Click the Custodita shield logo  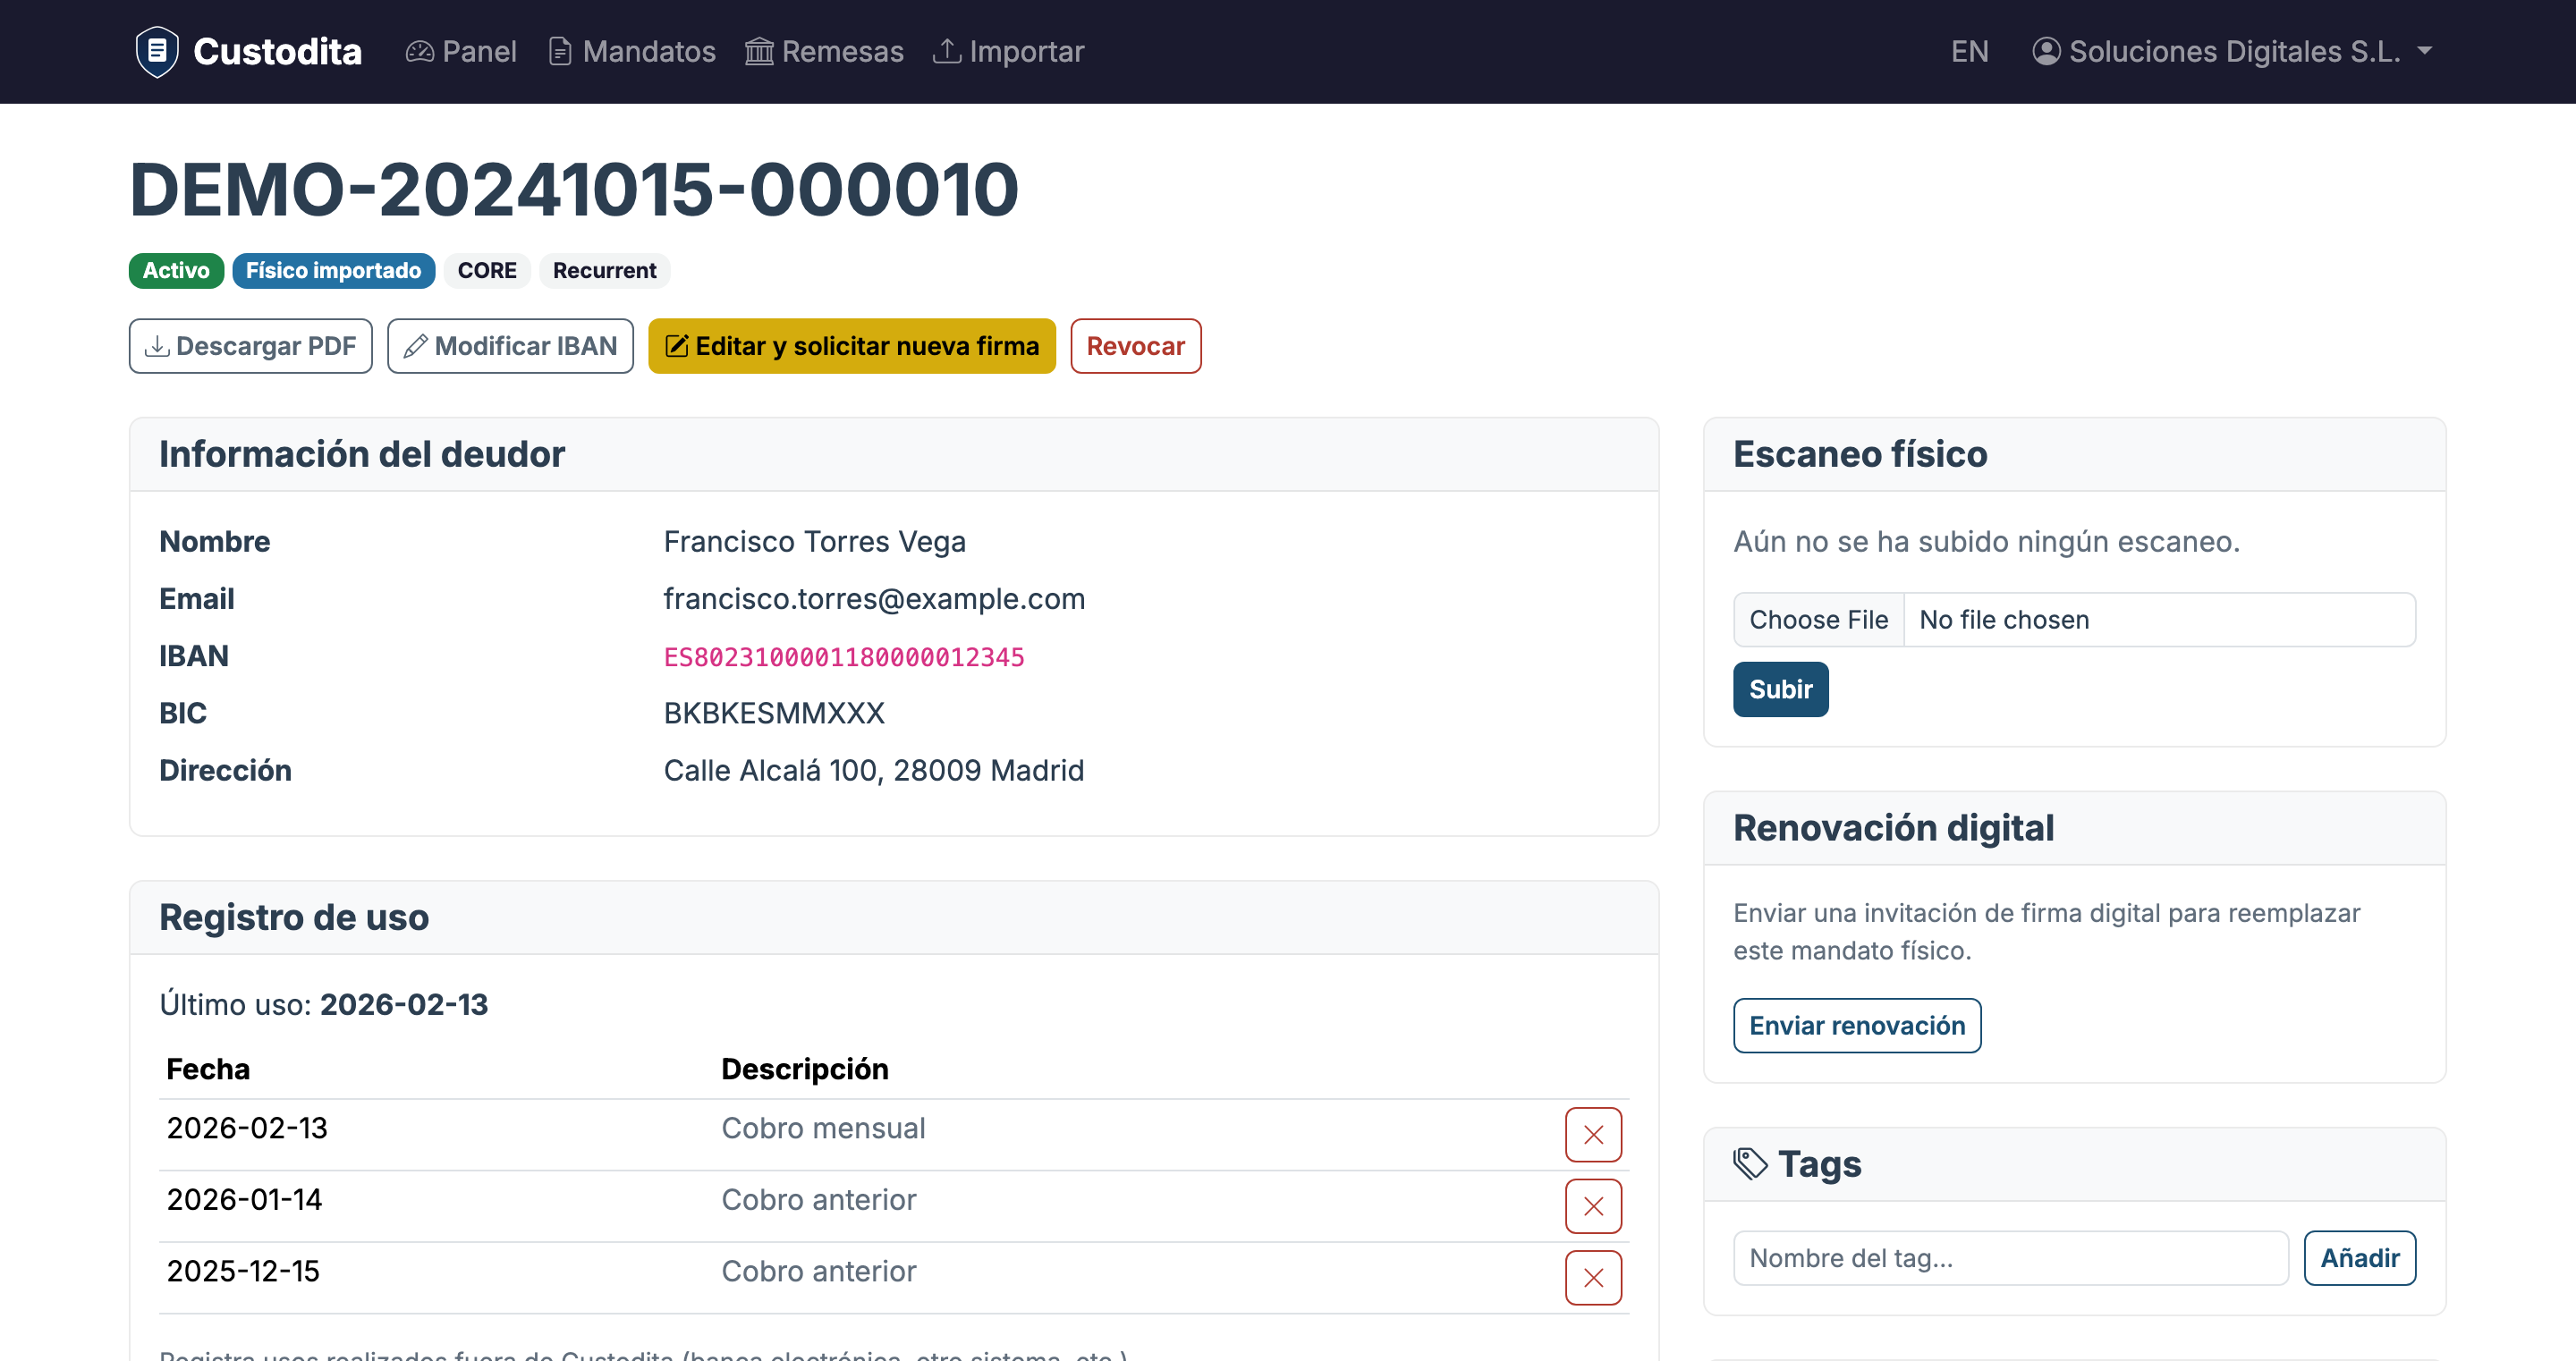(x=157, y=51)
